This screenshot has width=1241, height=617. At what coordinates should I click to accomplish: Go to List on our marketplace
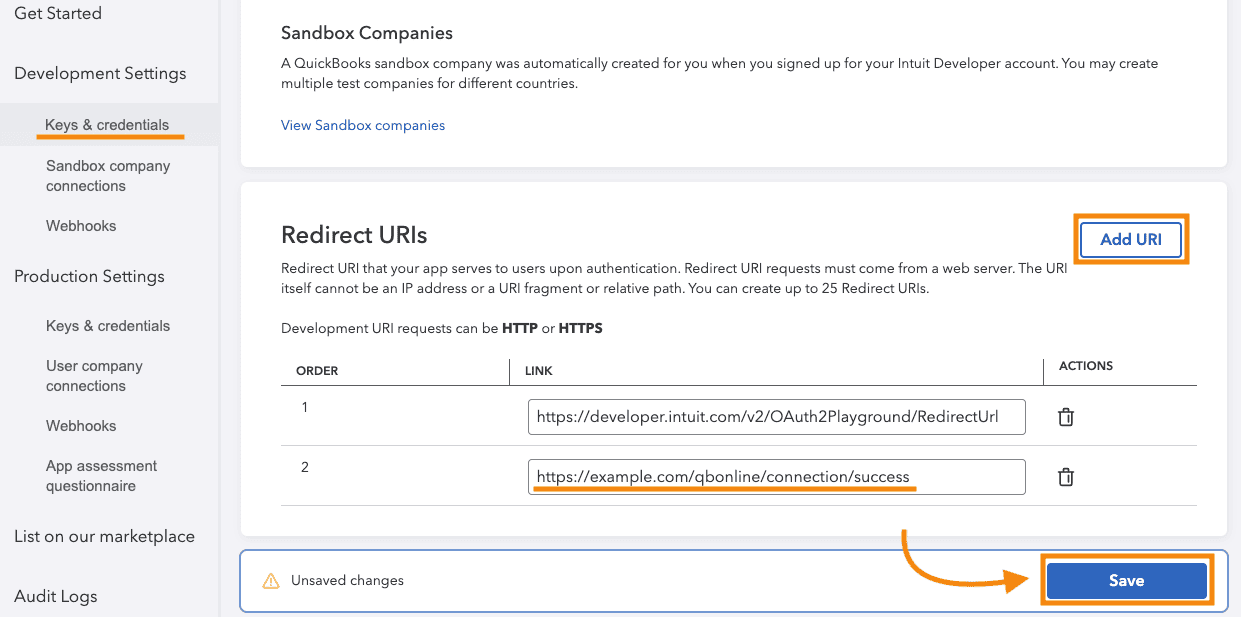(104, 536)
